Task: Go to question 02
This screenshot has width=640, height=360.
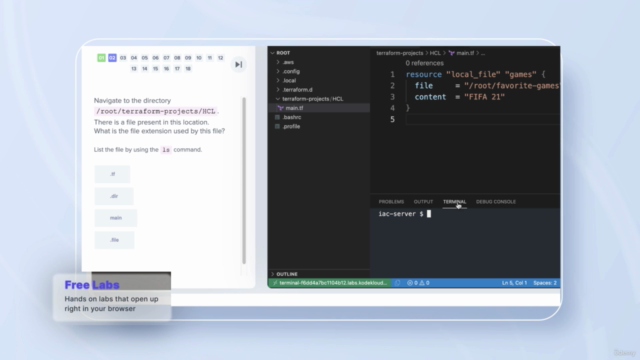Action: [112, 58]
